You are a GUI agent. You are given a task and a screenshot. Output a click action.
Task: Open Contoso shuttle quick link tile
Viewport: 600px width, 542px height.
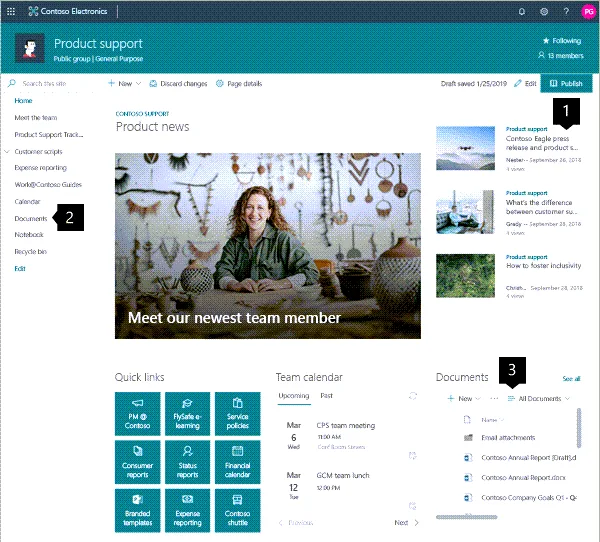[x=238, y=510]
